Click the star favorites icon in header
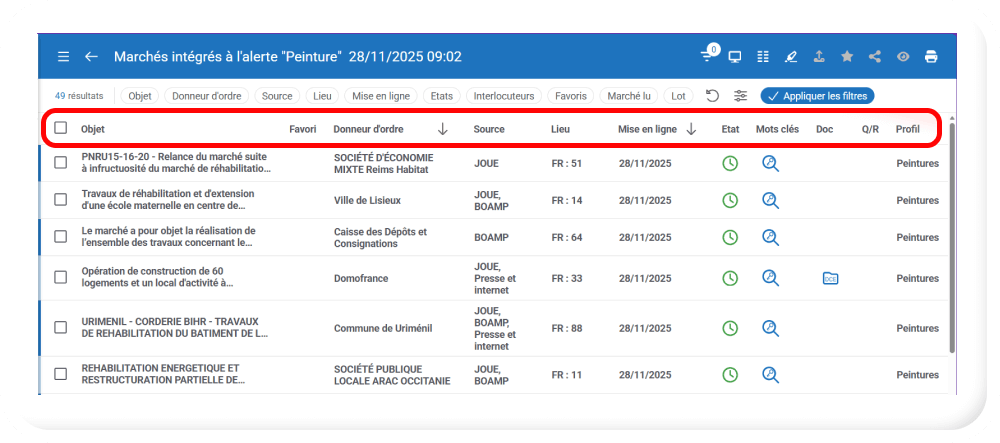This screenshot has width=1000, height=443. [x=847, y=57]
